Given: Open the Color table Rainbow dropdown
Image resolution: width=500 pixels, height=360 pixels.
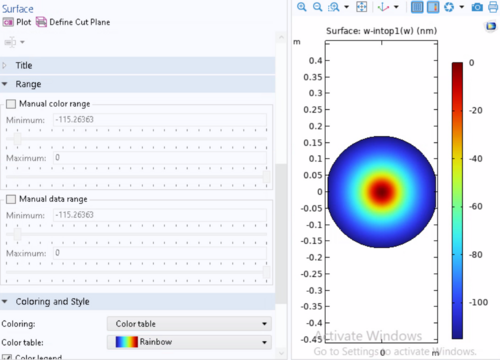Looking at the screenshot, I should click(x=189, y=342).
